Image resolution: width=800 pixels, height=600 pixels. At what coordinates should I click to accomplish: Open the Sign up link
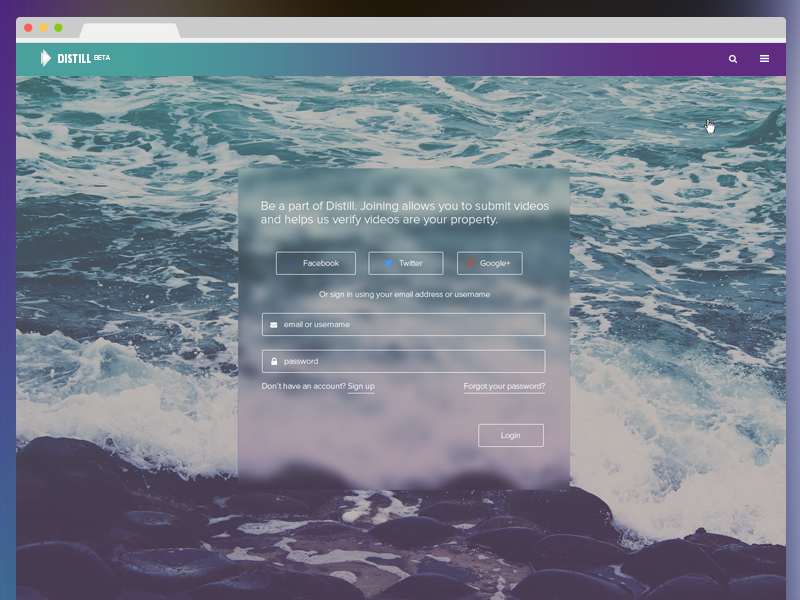(360, 385)
